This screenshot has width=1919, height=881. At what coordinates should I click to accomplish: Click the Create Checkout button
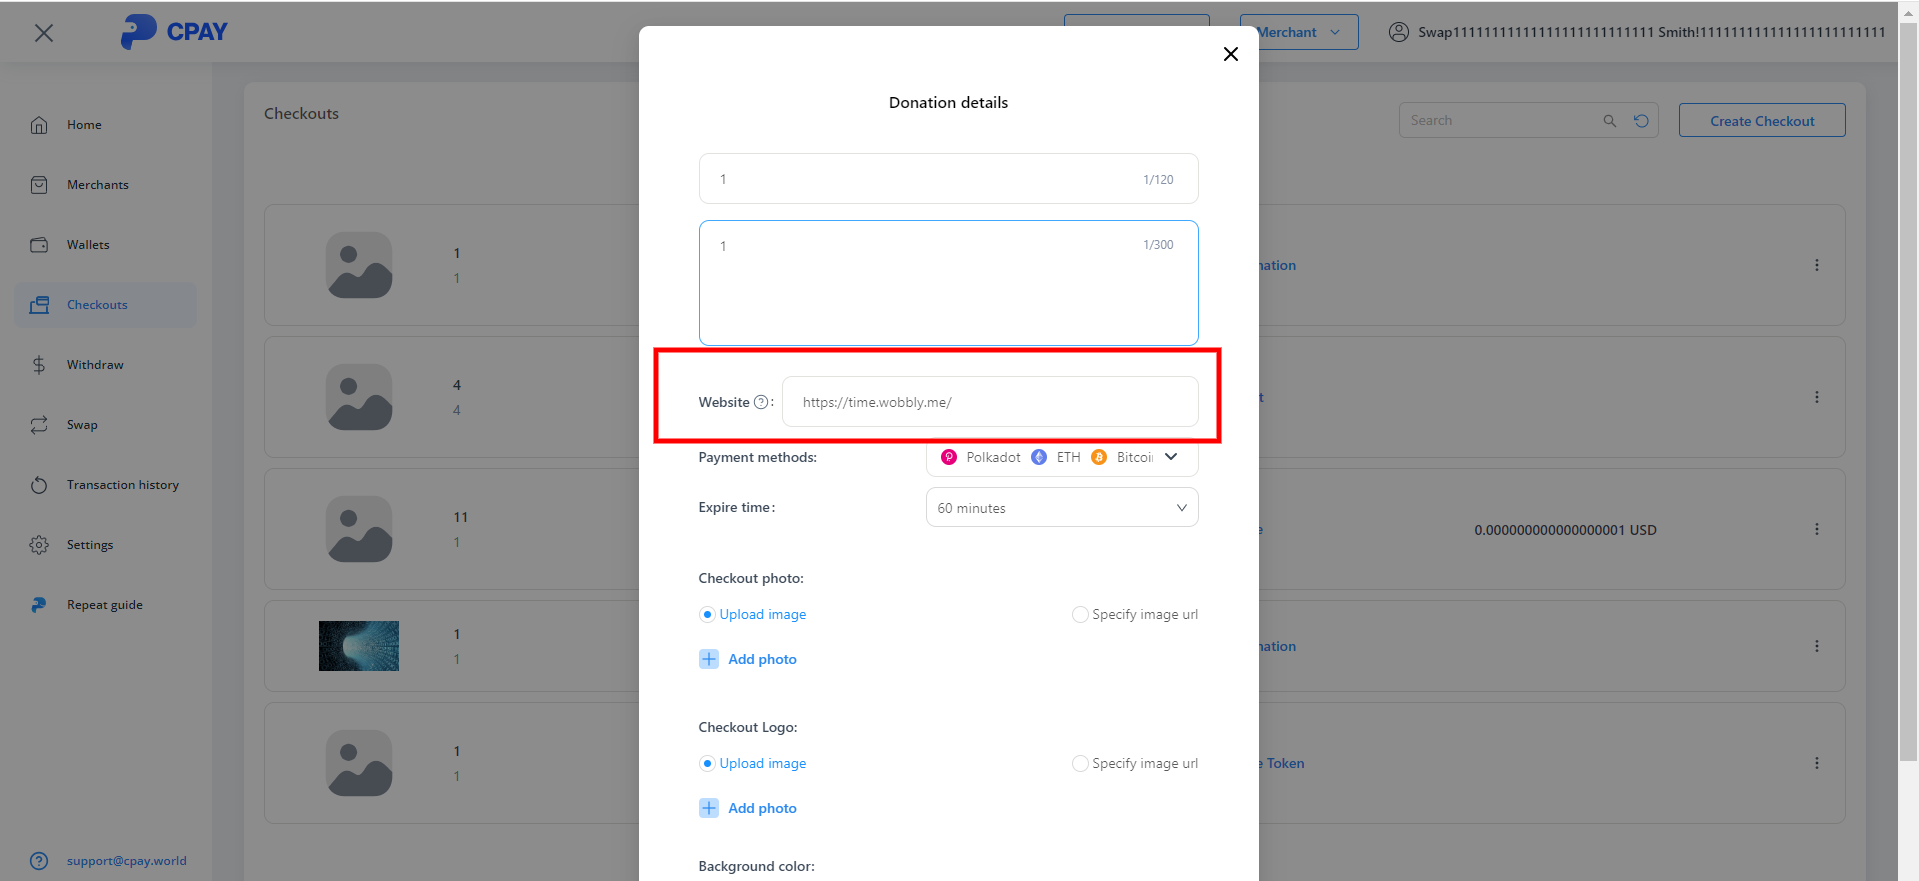(1761, 121)
